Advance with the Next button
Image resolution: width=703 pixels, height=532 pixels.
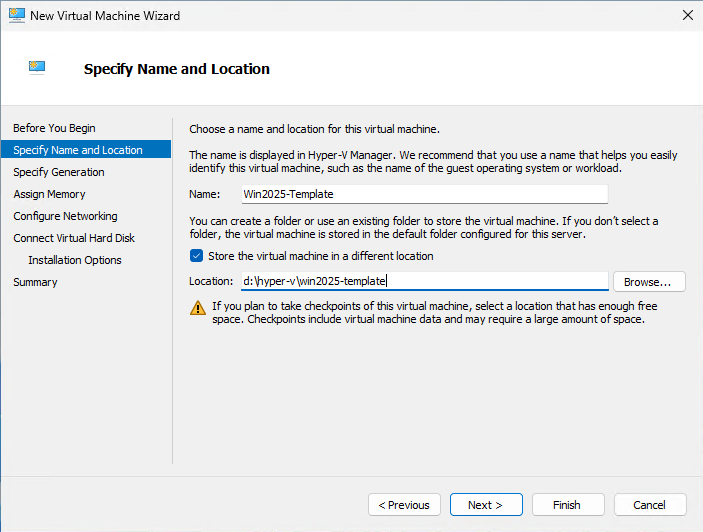pyautogui.click(x=486, y=505)
